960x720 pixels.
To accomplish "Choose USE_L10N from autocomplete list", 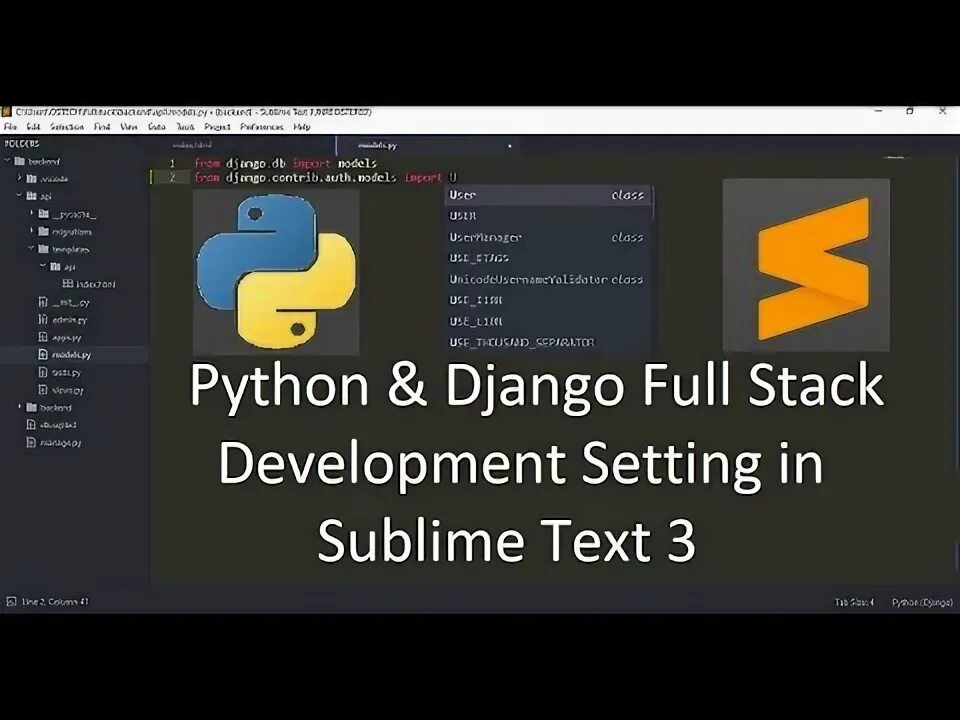I will (x=547, y=321).
